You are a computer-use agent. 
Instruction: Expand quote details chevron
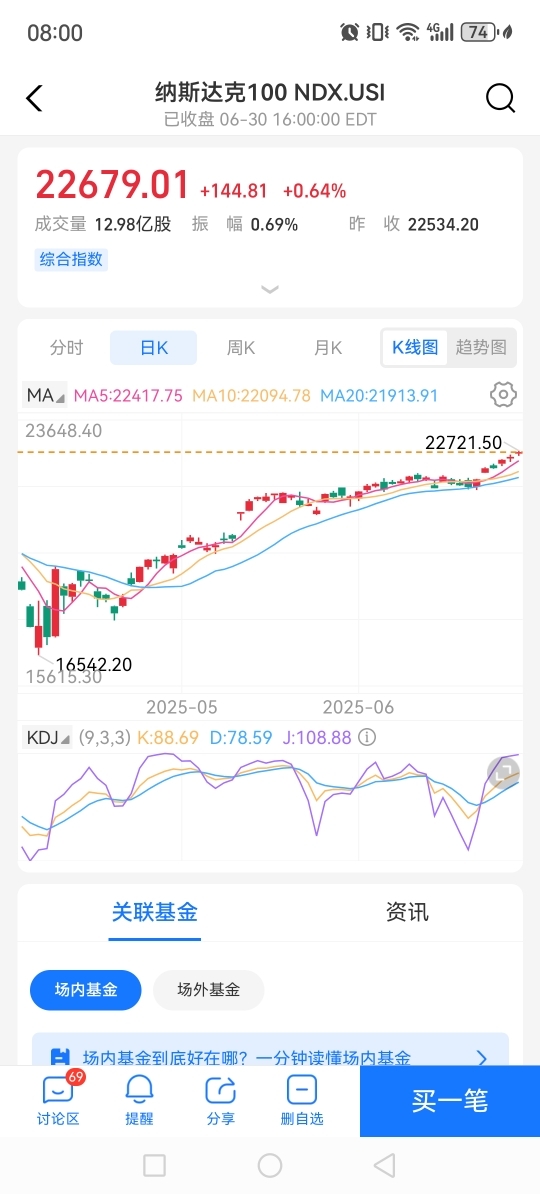(x=270, y=289)
